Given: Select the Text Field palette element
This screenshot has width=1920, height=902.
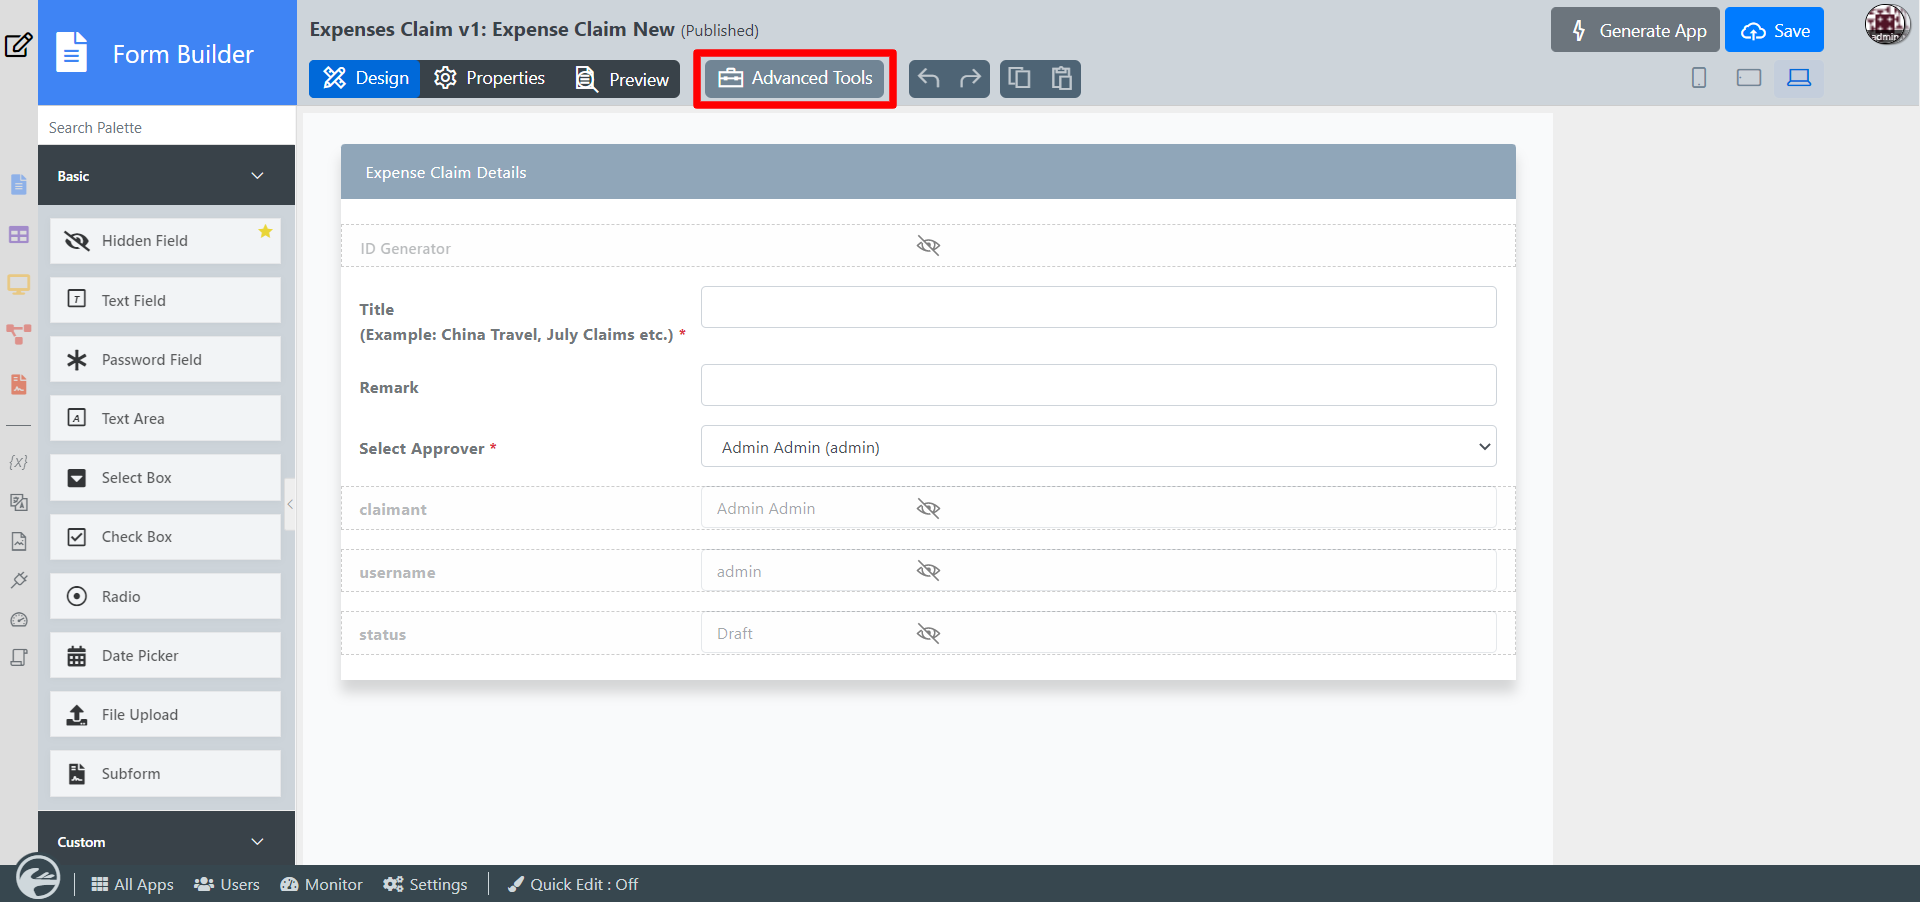Looking at the screenshot, I should coord(166,300).
